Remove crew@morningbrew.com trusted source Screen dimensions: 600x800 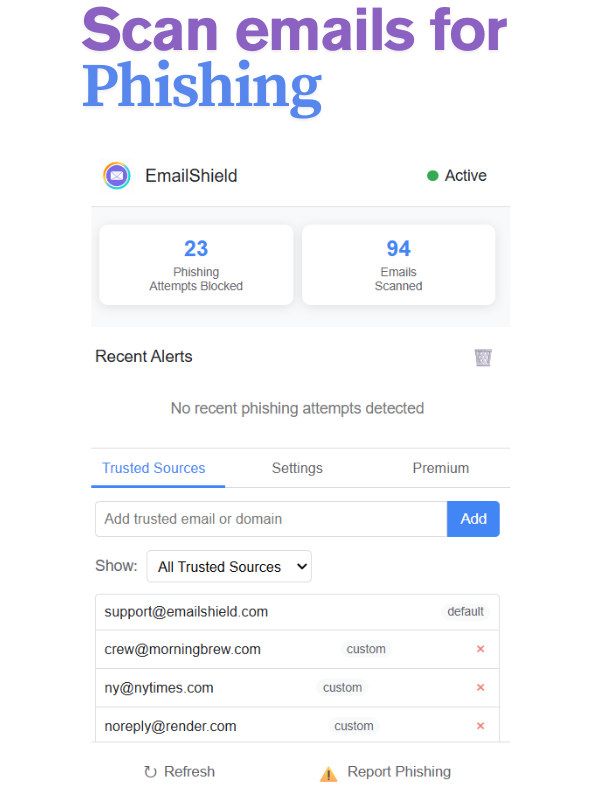click(480, 649)
